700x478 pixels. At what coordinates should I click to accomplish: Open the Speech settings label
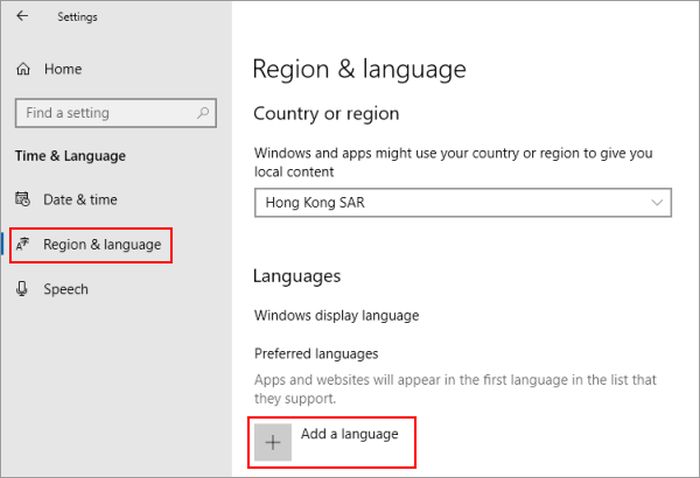66,289
